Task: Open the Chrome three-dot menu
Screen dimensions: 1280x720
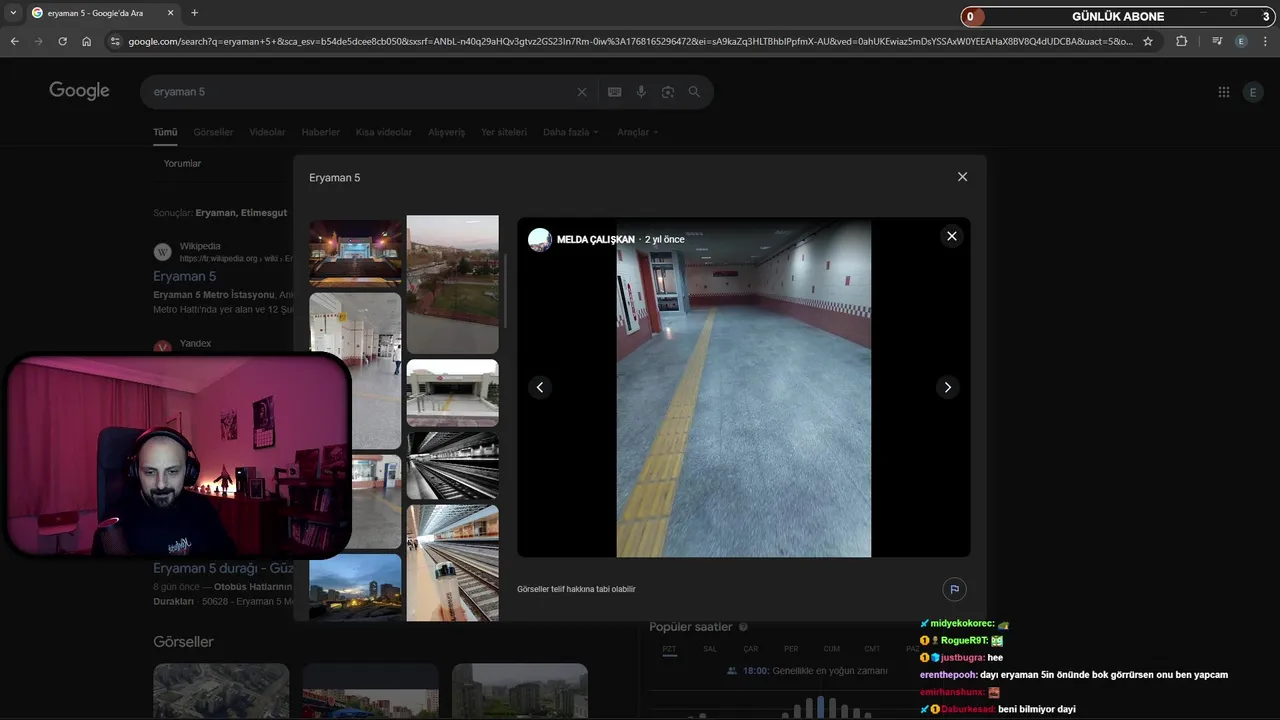Action: pyautogui.click(x=1266, y=41)
